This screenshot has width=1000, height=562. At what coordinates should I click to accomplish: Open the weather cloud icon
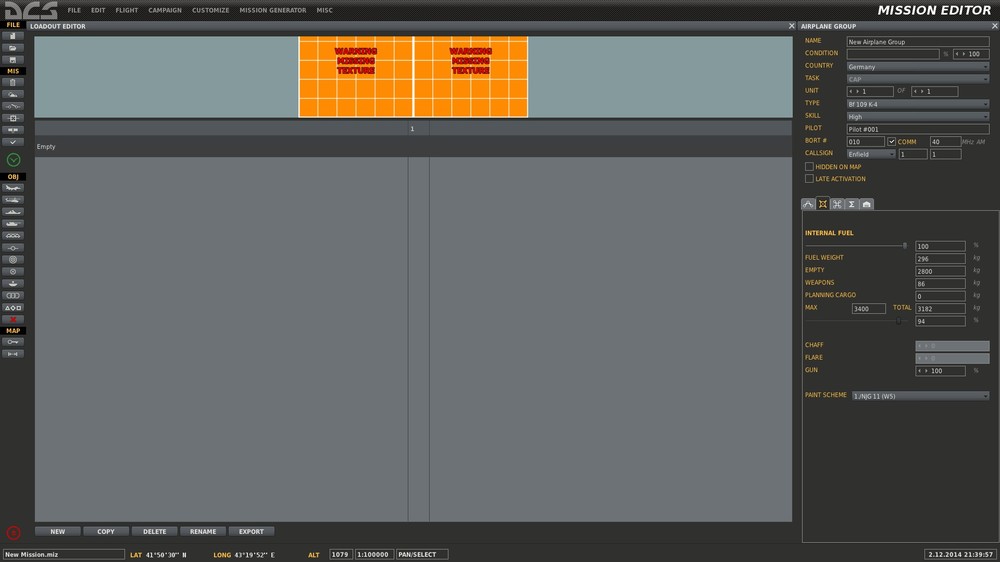pos(13,94)
